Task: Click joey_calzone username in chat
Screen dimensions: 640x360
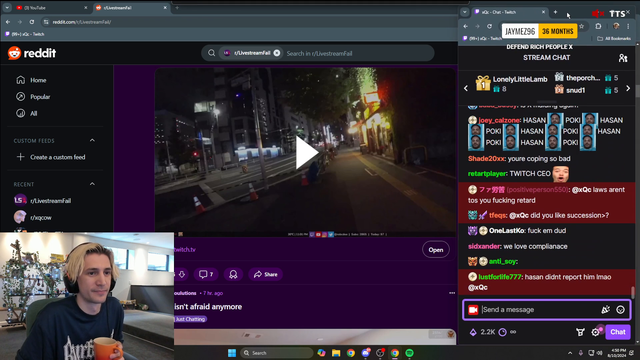Action: (x=499, y=120)
